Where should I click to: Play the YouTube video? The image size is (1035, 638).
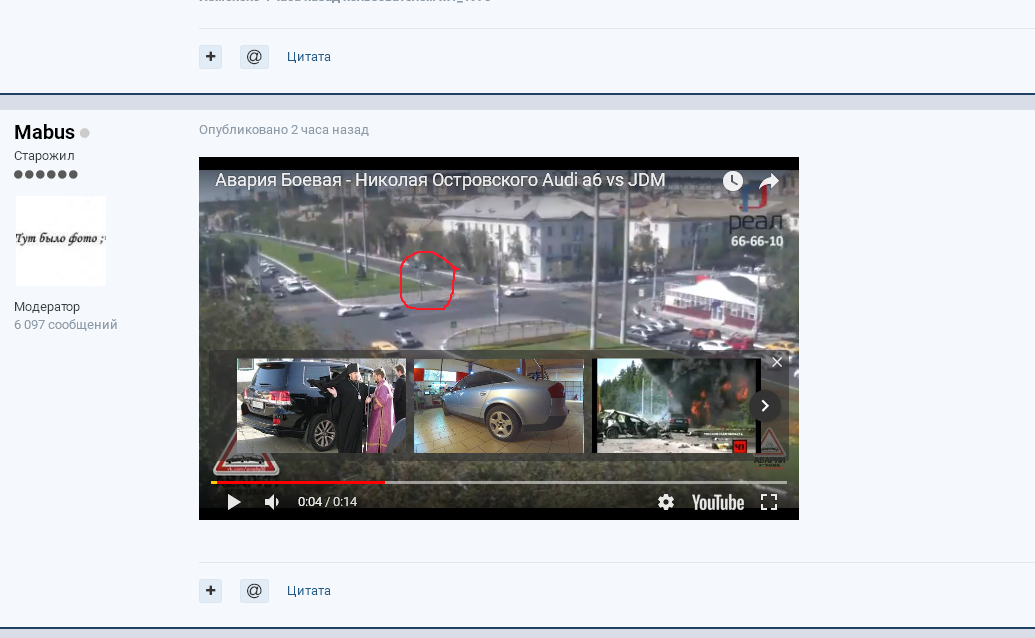click(234, 502)
